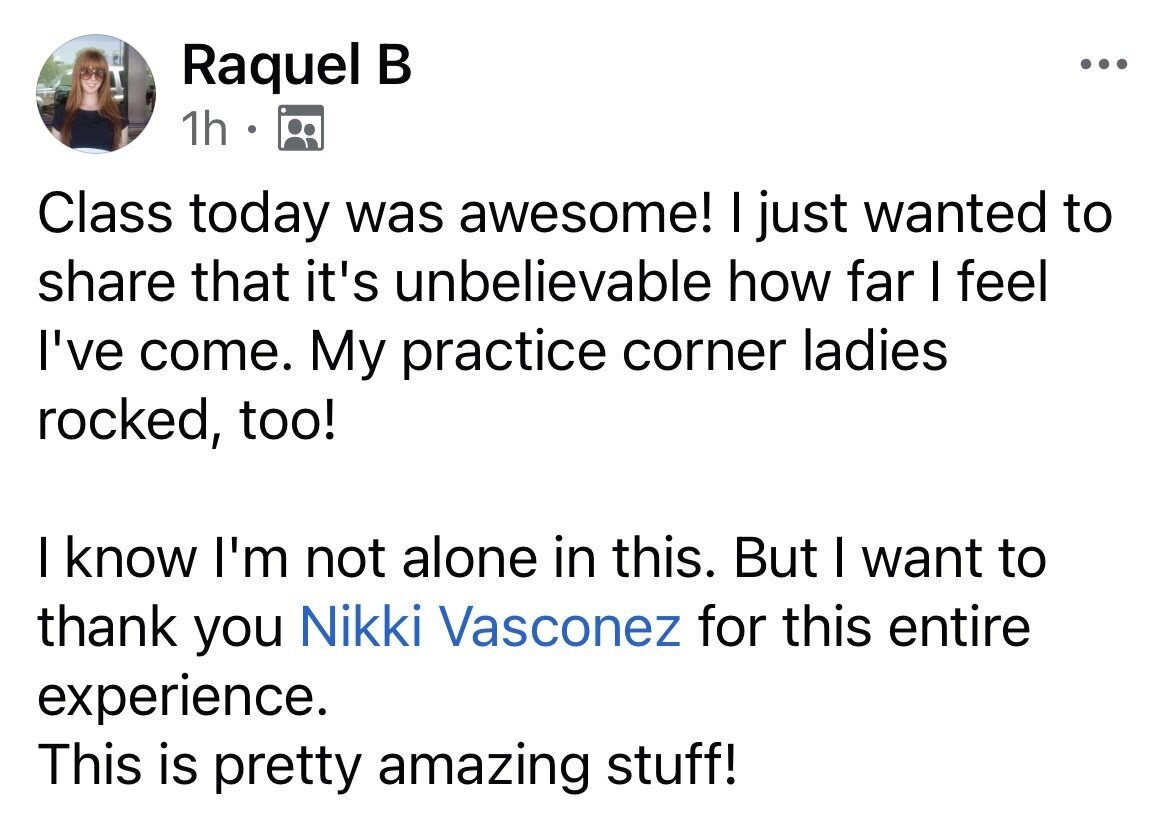Click the group members audience icon
This screenshot has height=821, width=1170.
[301, 128]
